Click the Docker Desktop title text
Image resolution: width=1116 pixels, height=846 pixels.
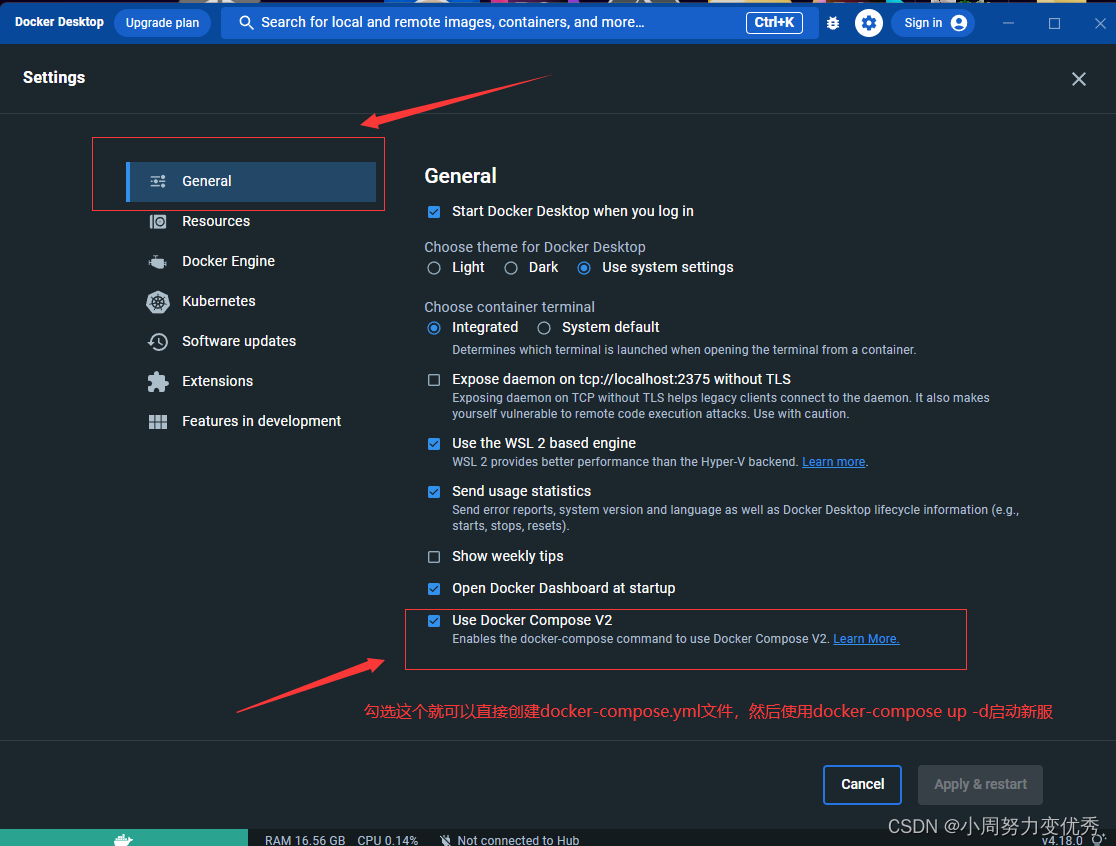[x=59, y=22]
